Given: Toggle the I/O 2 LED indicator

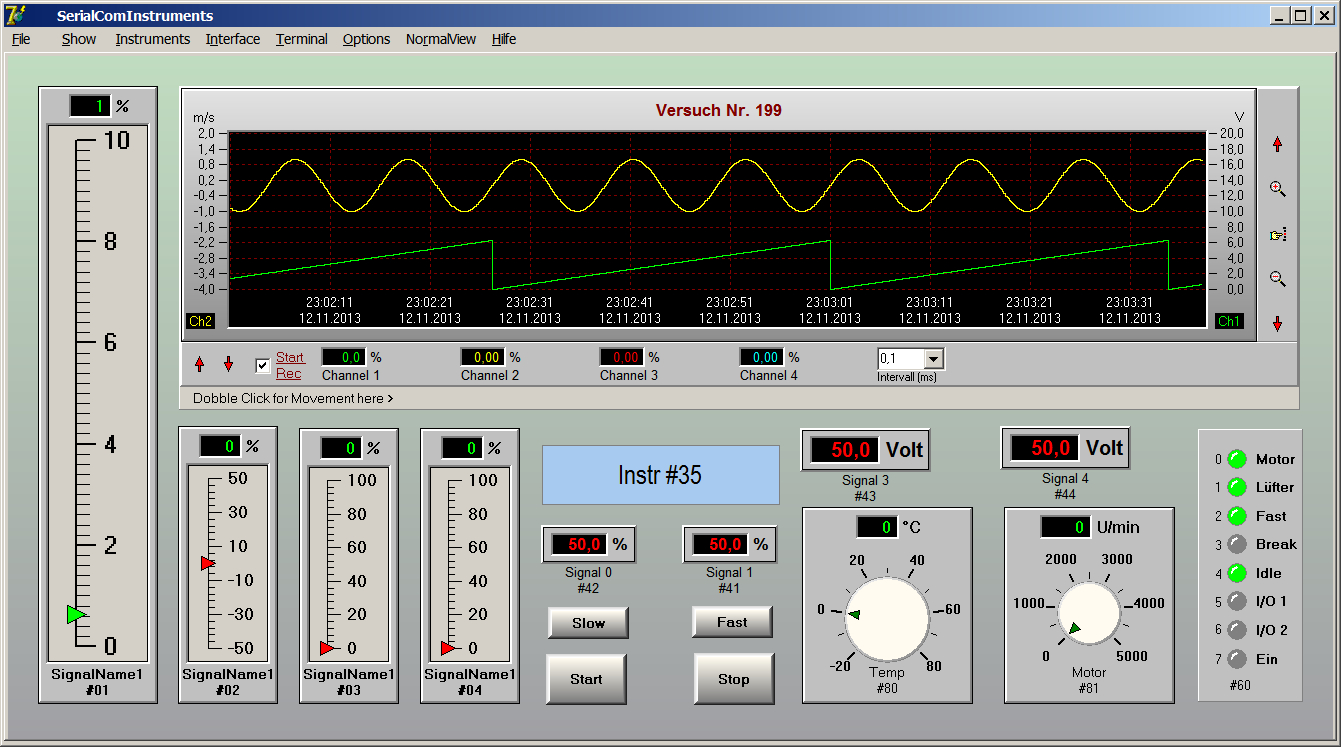Looking at the screenshot, I should (x=1237, y=631).
